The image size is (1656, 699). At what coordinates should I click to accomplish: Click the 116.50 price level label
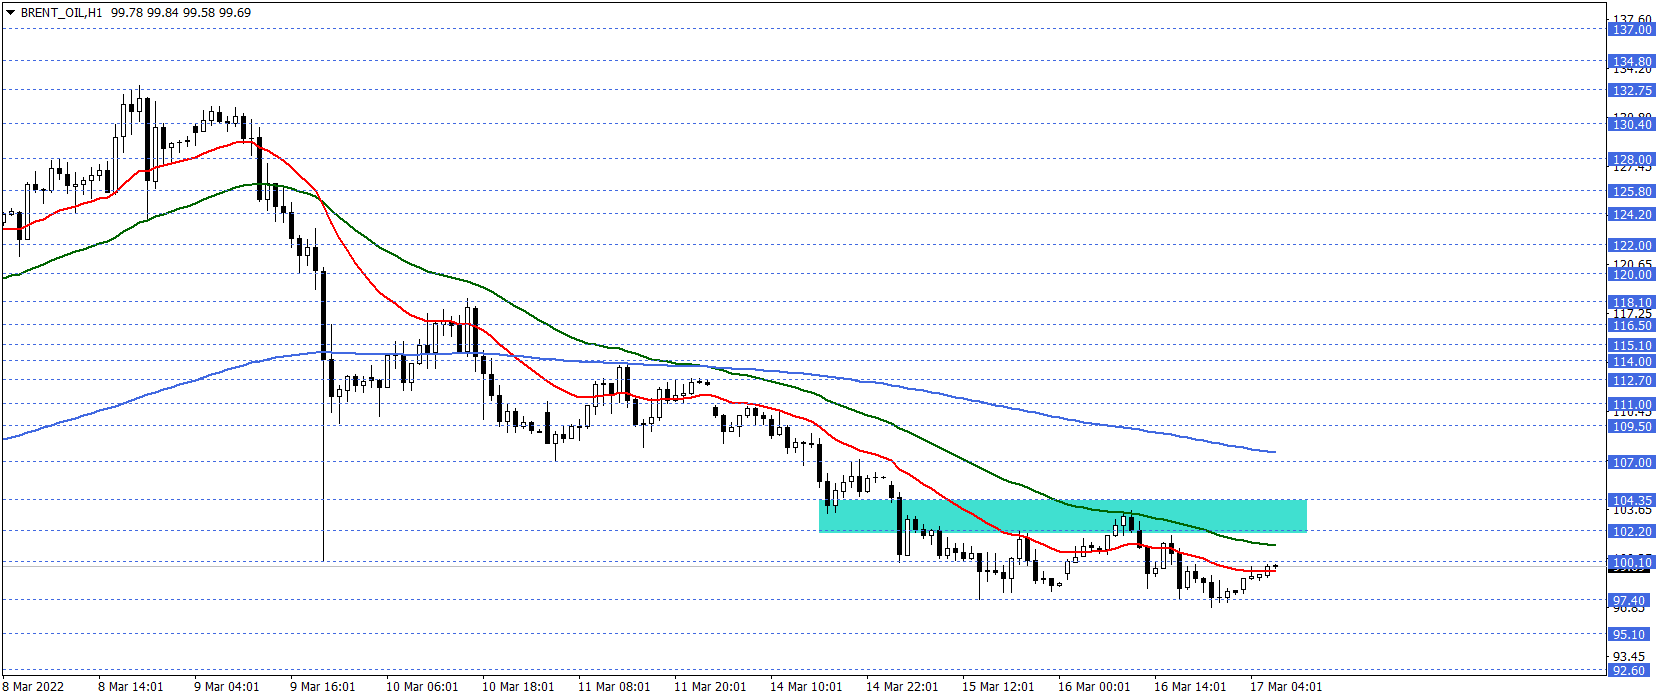click(1631, 326)
